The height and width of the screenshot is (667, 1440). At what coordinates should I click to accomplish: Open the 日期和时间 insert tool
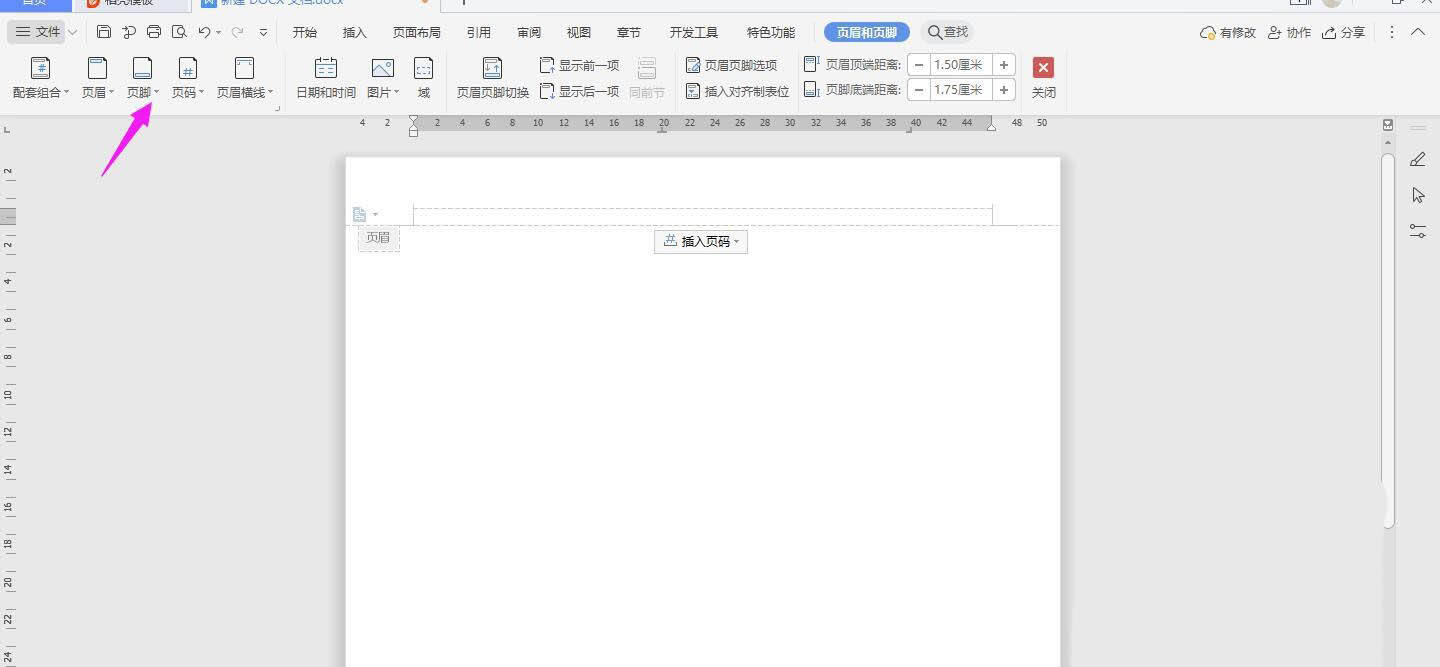tap(325, 77)
